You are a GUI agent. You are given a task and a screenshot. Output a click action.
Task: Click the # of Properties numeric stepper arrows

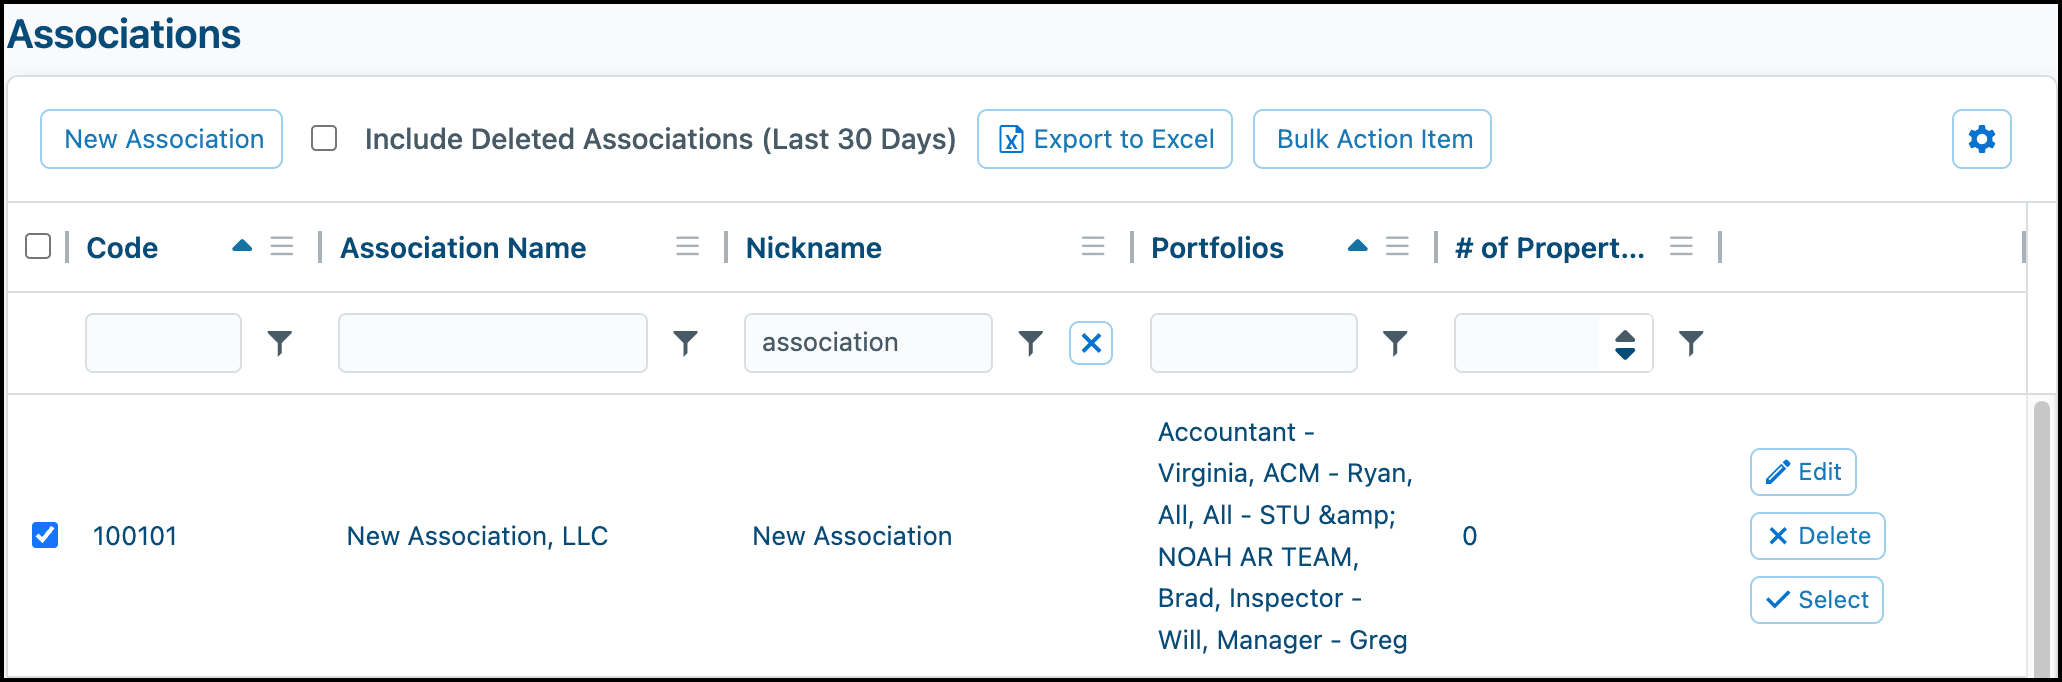pos(1625,344)
